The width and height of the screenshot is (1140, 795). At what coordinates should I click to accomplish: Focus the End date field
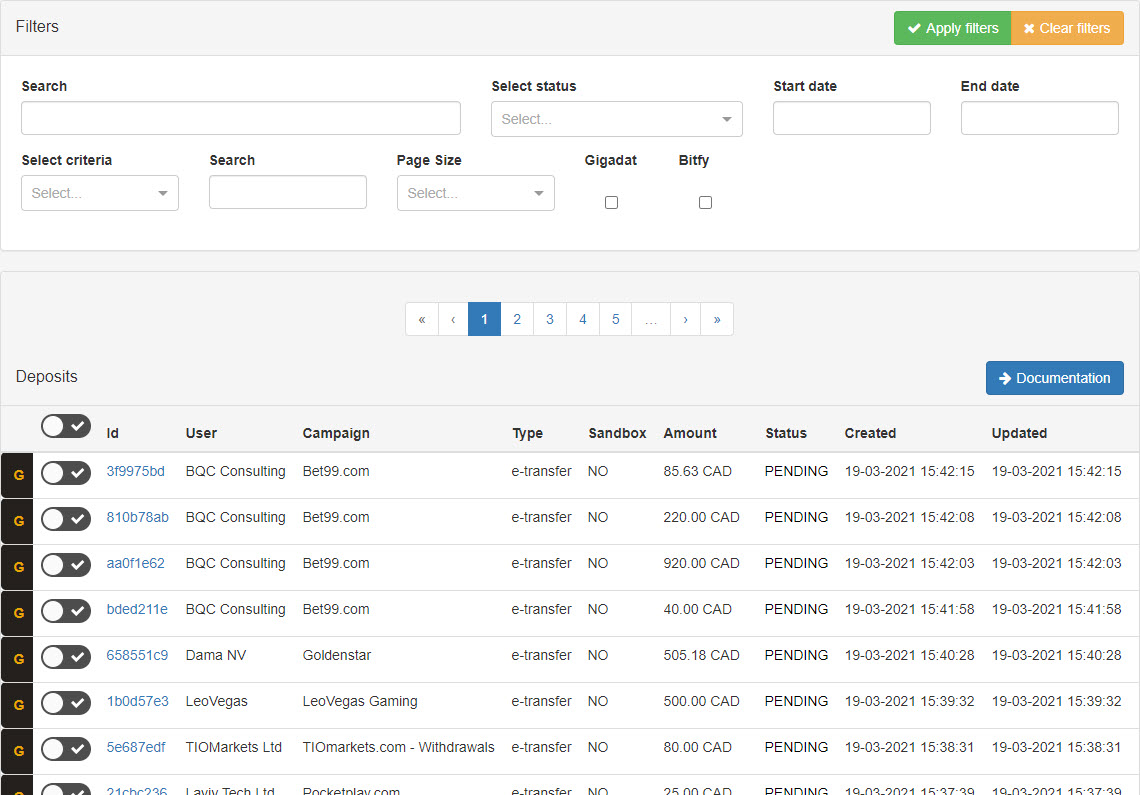click(1040, 118)
